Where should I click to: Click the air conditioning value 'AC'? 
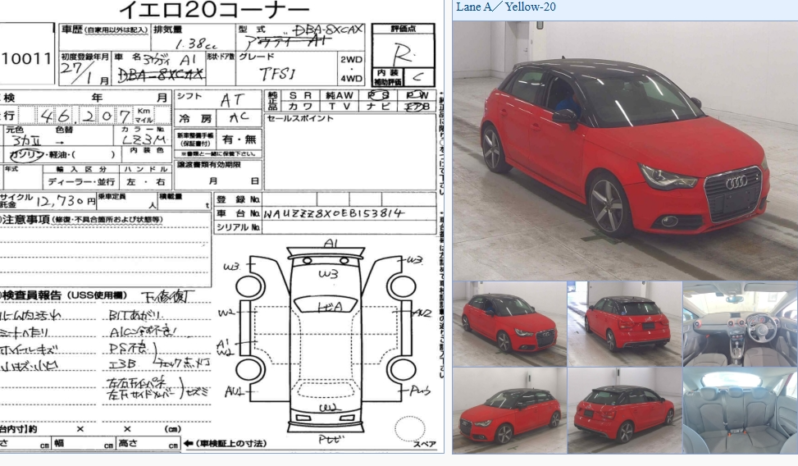click(239, 118)
